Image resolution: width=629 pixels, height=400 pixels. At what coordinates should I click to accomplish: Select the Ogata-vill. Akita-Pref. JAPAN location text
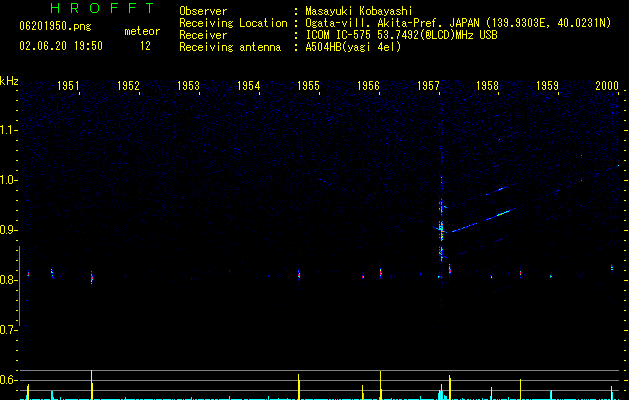tap(458, 23)
